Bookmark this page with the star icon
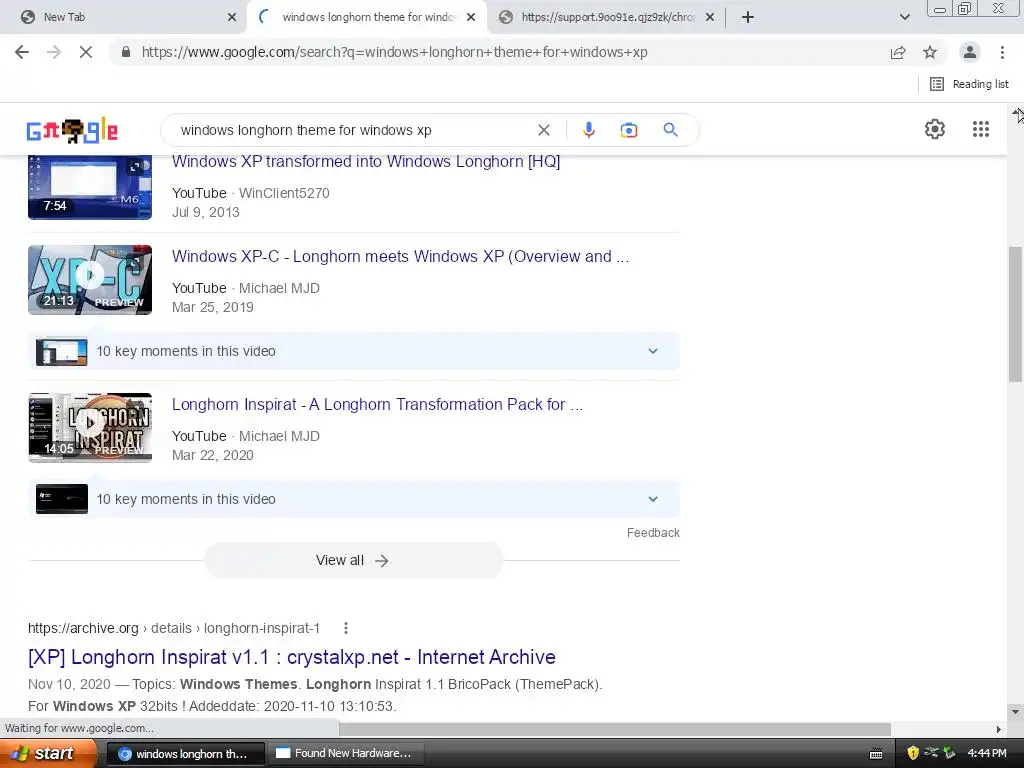 [930, 52]
